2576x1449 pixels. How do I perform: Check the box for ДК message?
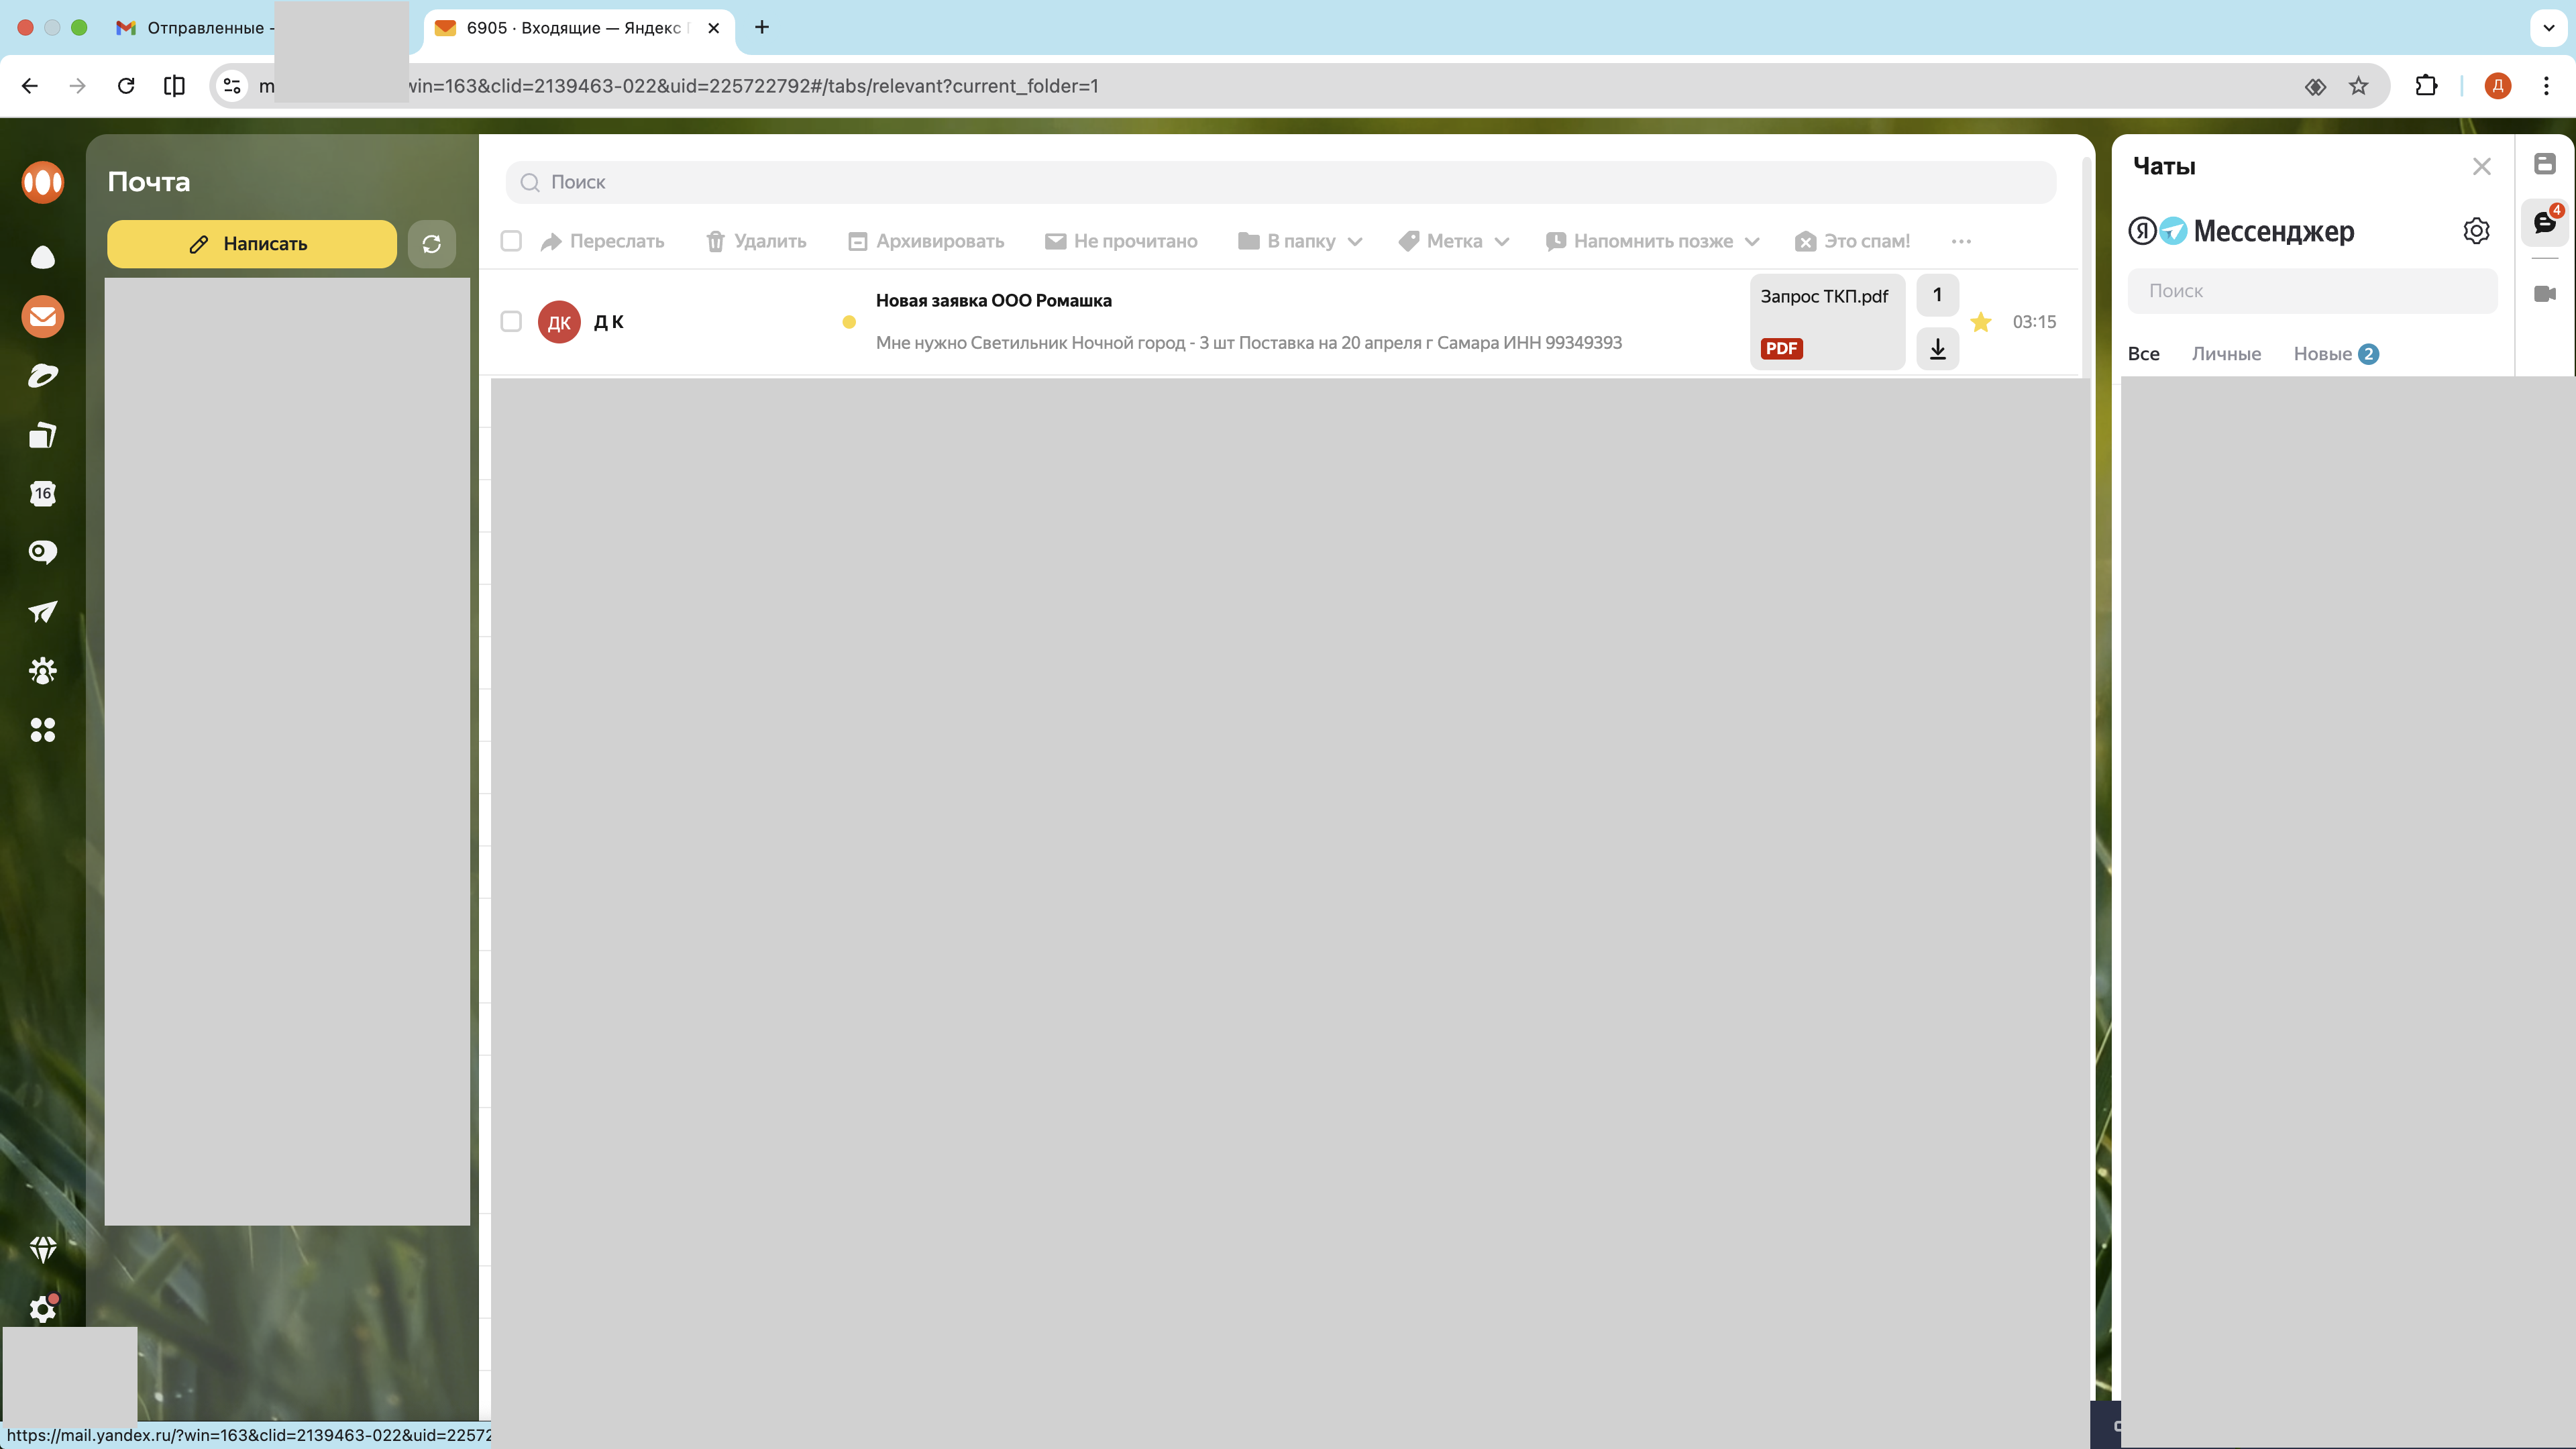pos(511,321)
